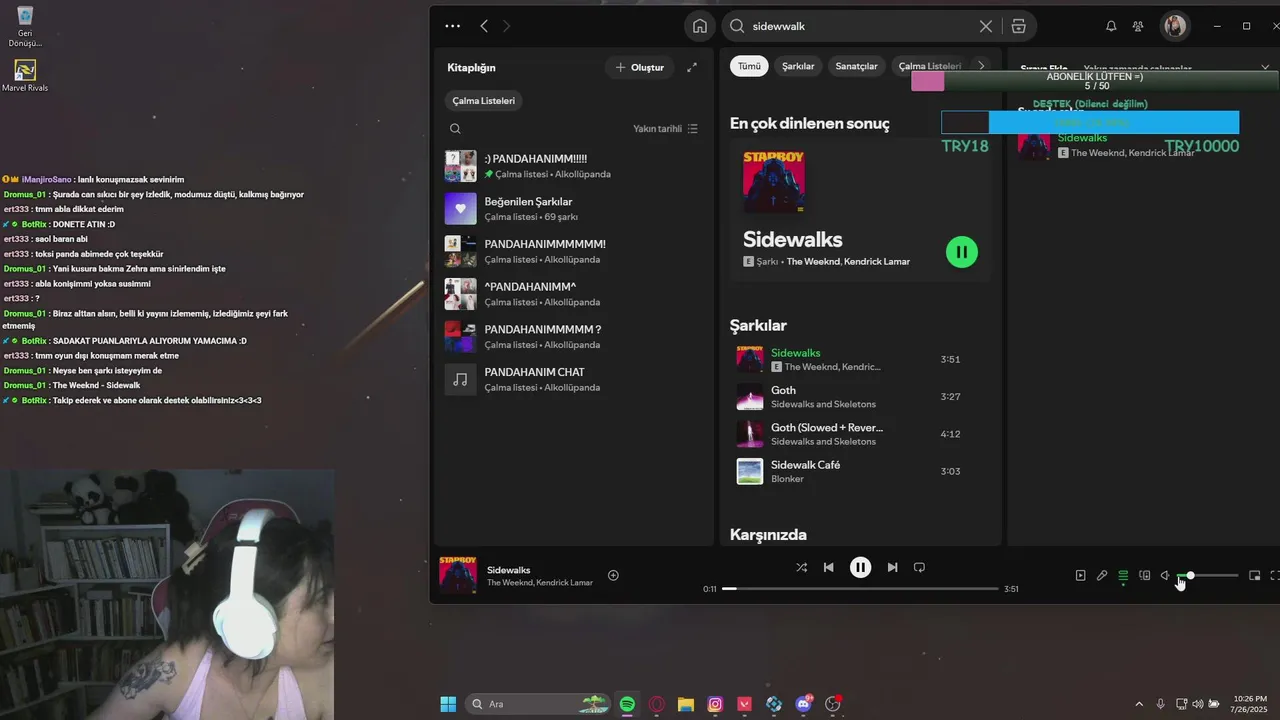Open the PANDAHANIMMMMMM! playlist
This screenshot has height=720, width=1280.
click(572, 251)
